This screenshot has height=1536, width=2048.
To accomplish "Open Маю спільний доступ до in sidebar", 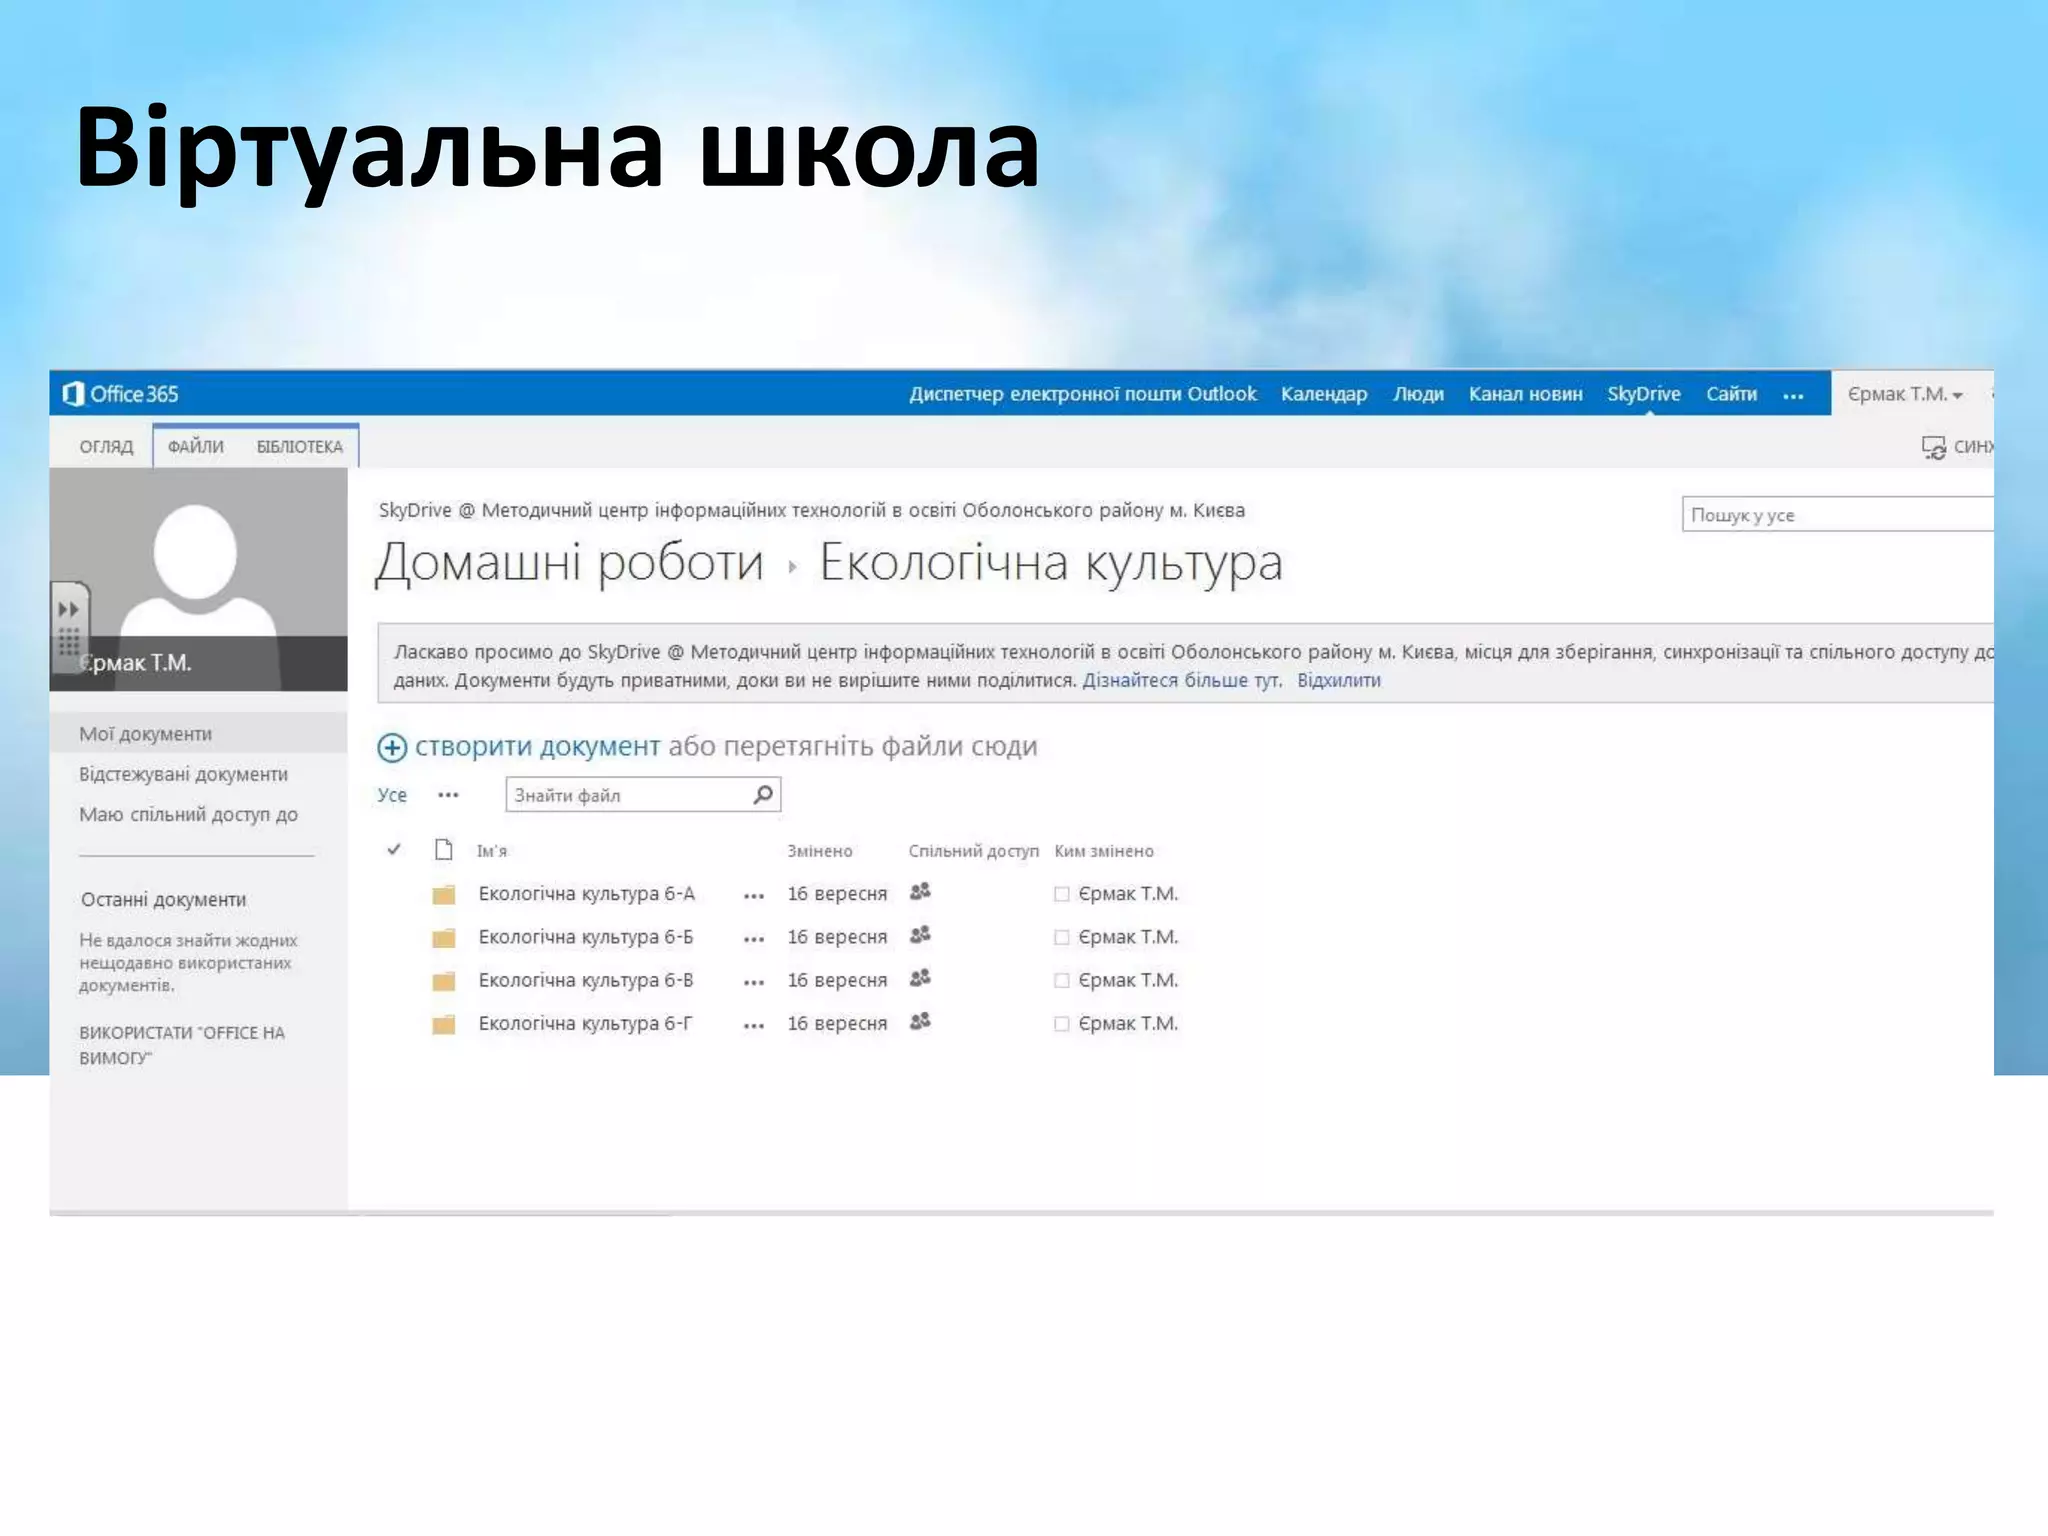I will pos(189,815).
